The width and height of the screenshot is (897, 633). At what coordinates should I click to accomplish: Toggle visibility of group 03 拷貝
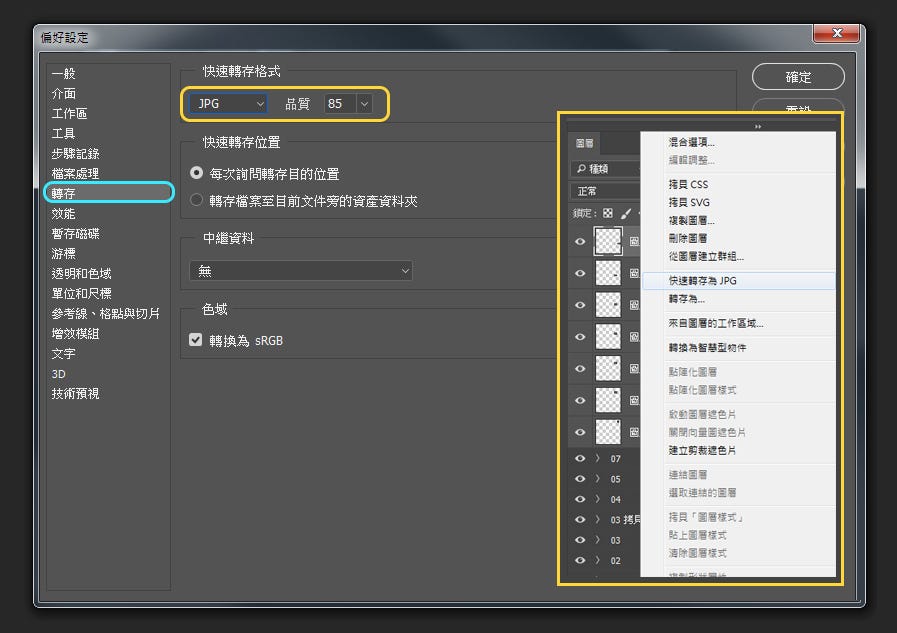[x=580, y=520]
